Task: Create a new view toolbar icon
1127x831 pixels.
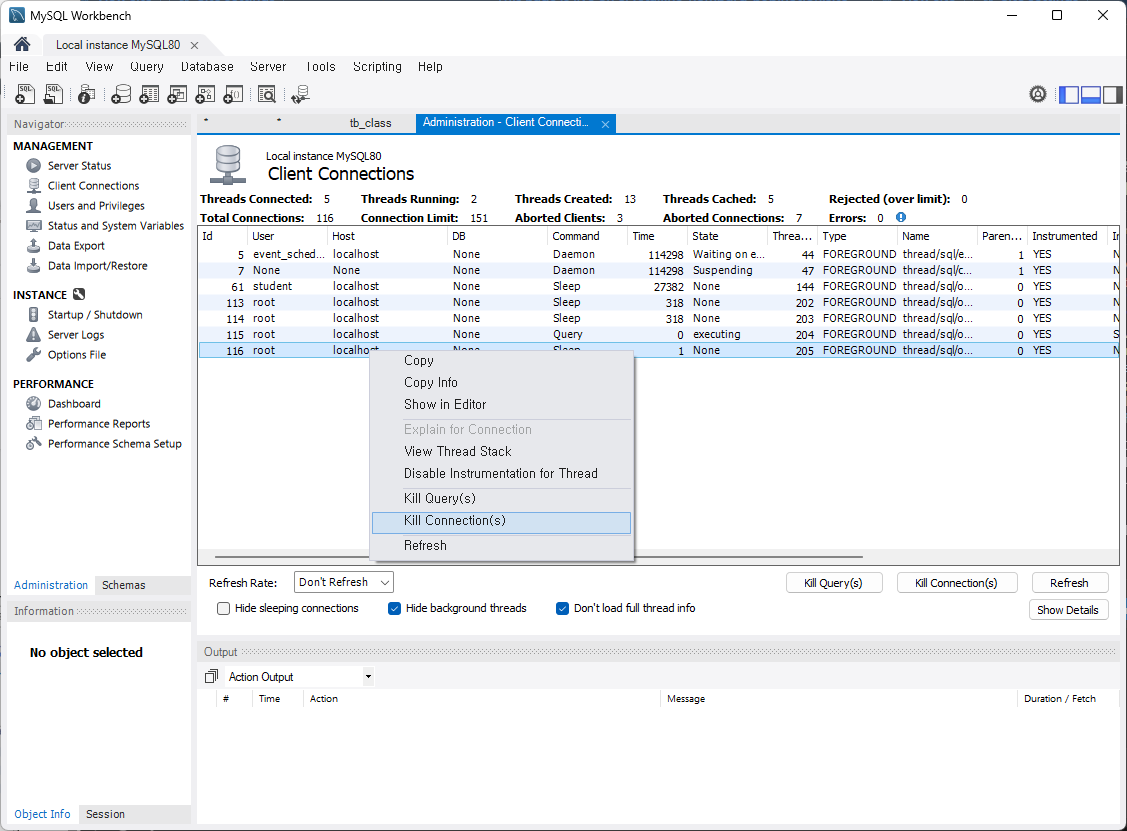Action: tap(177, 94)
